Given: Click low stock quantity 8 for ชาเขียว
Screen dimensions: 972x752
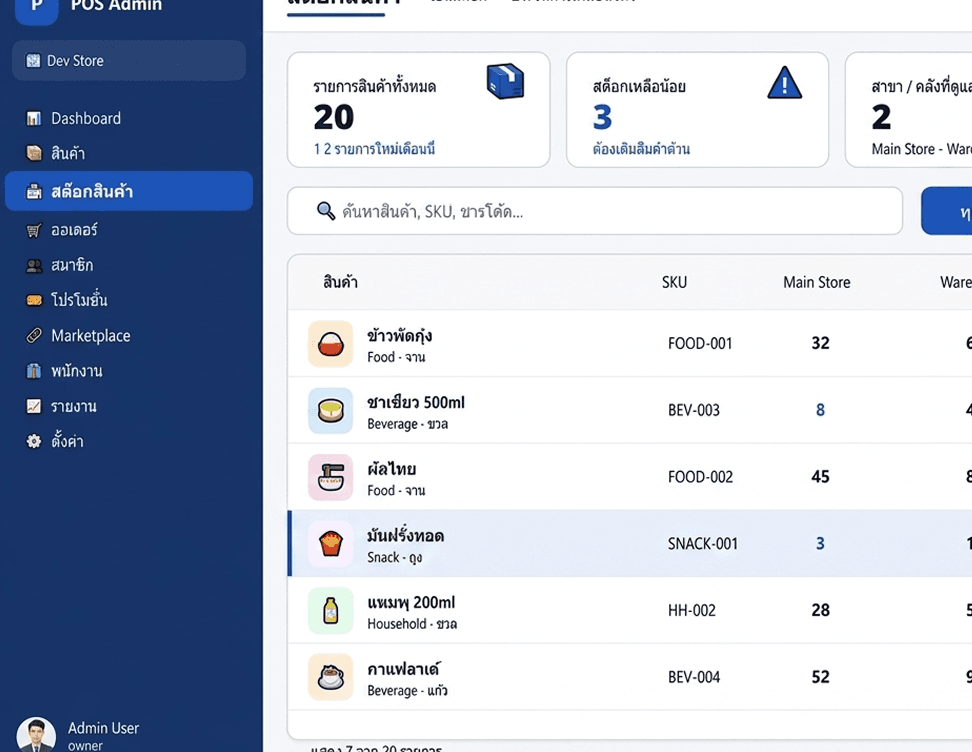Looking at the screenshot, I should tap(820, 410).
